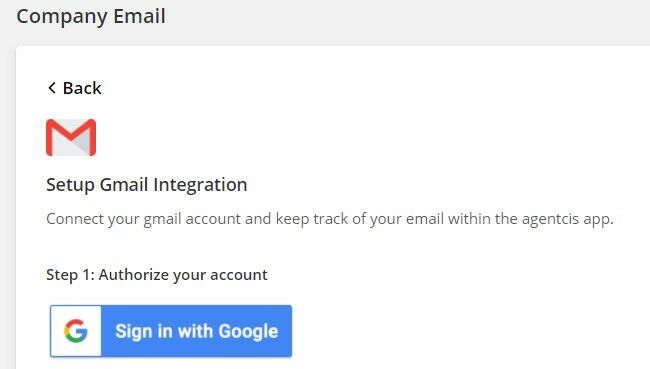Click "Sign in" text on blue button

tap(143, 331)
